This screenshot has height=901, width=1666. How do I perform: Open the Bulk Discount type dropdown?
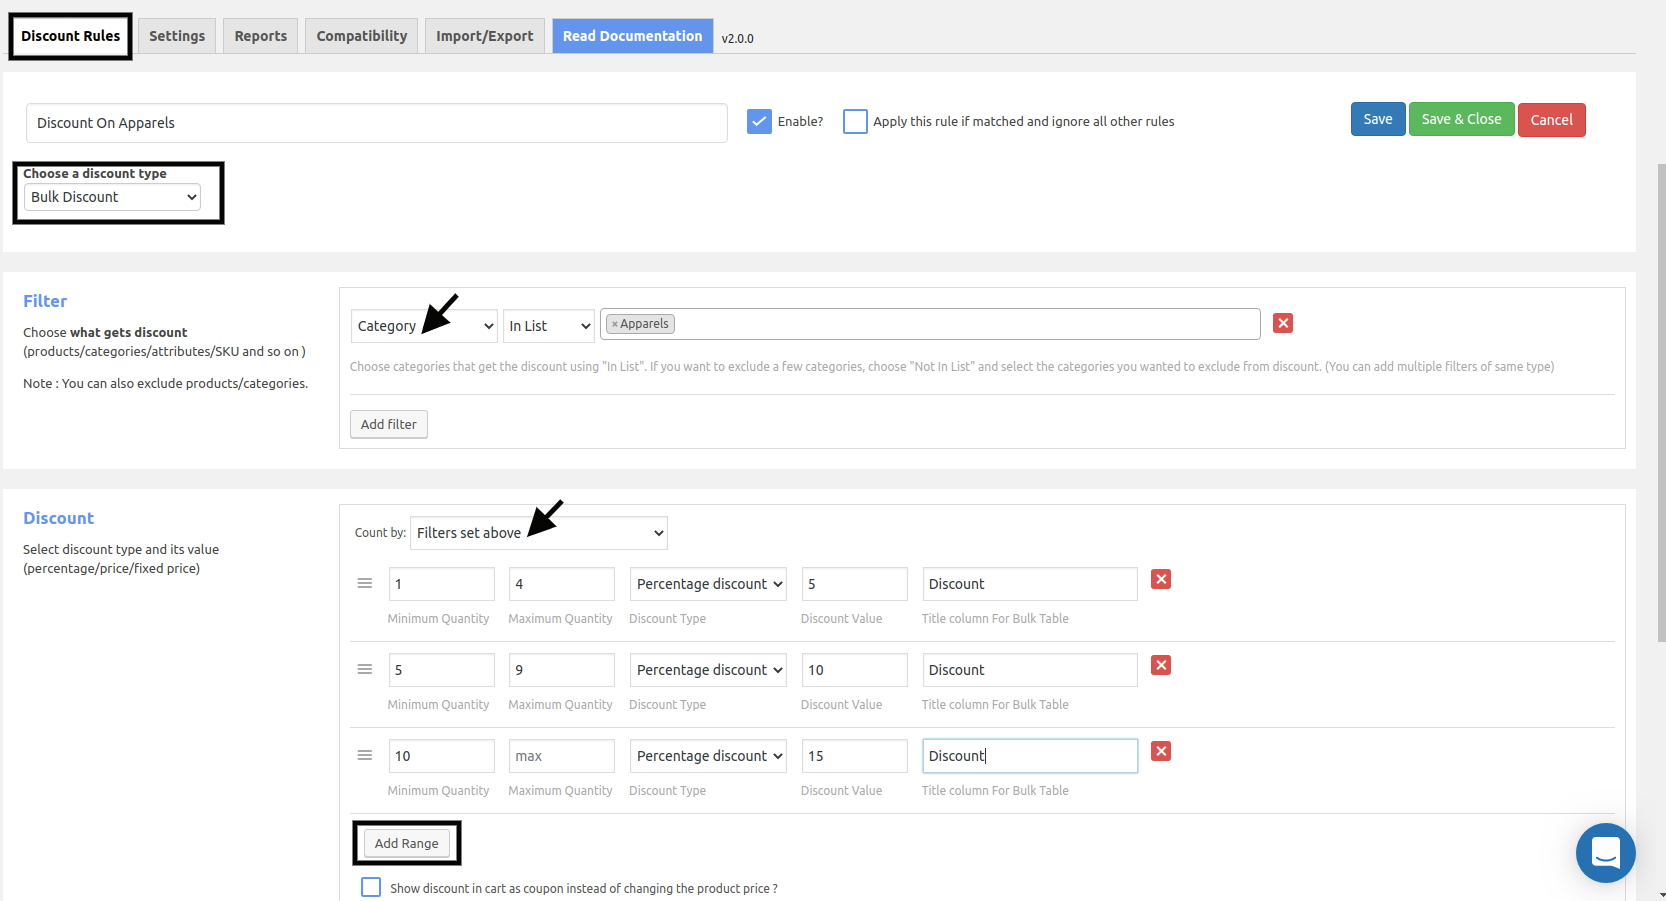pos(112,197)
